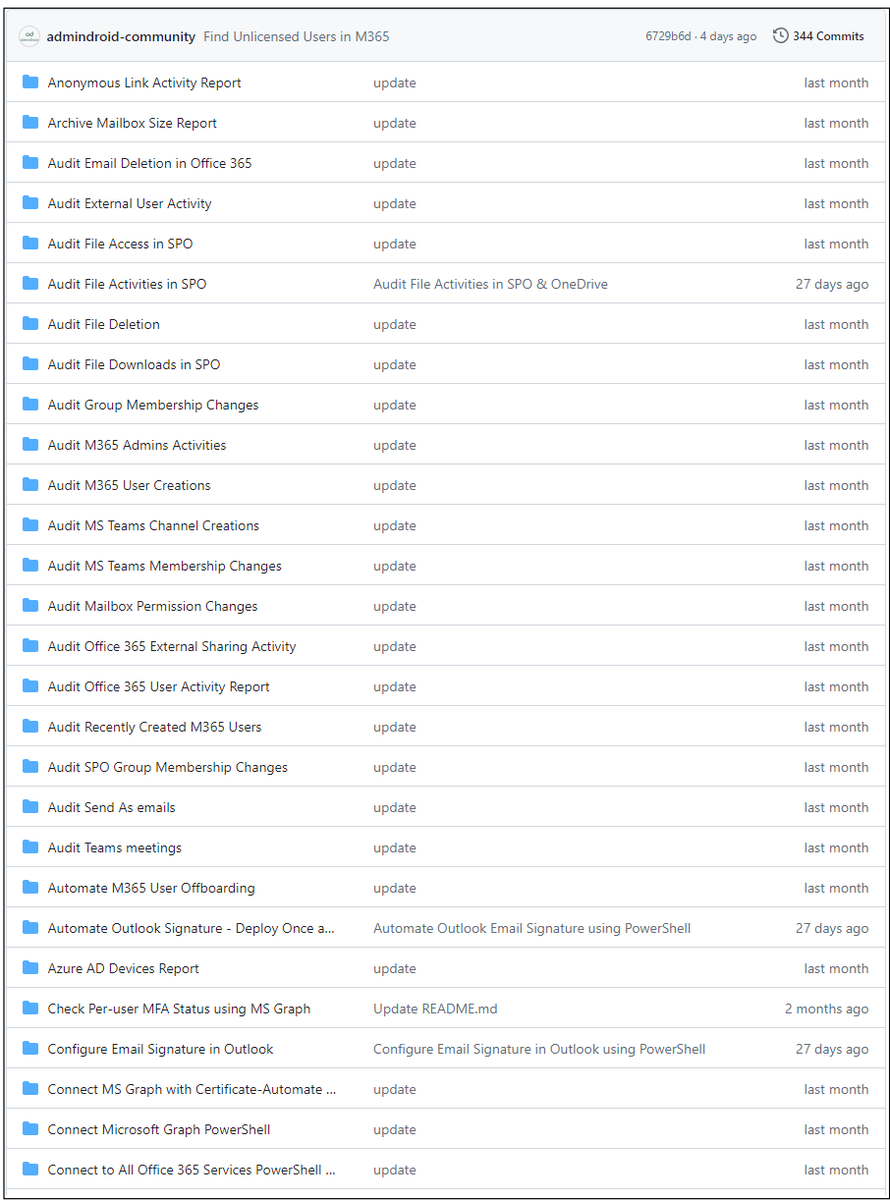
Task: Open Configure Email Signature in Outlook folder
Action: coord(160,1049)
